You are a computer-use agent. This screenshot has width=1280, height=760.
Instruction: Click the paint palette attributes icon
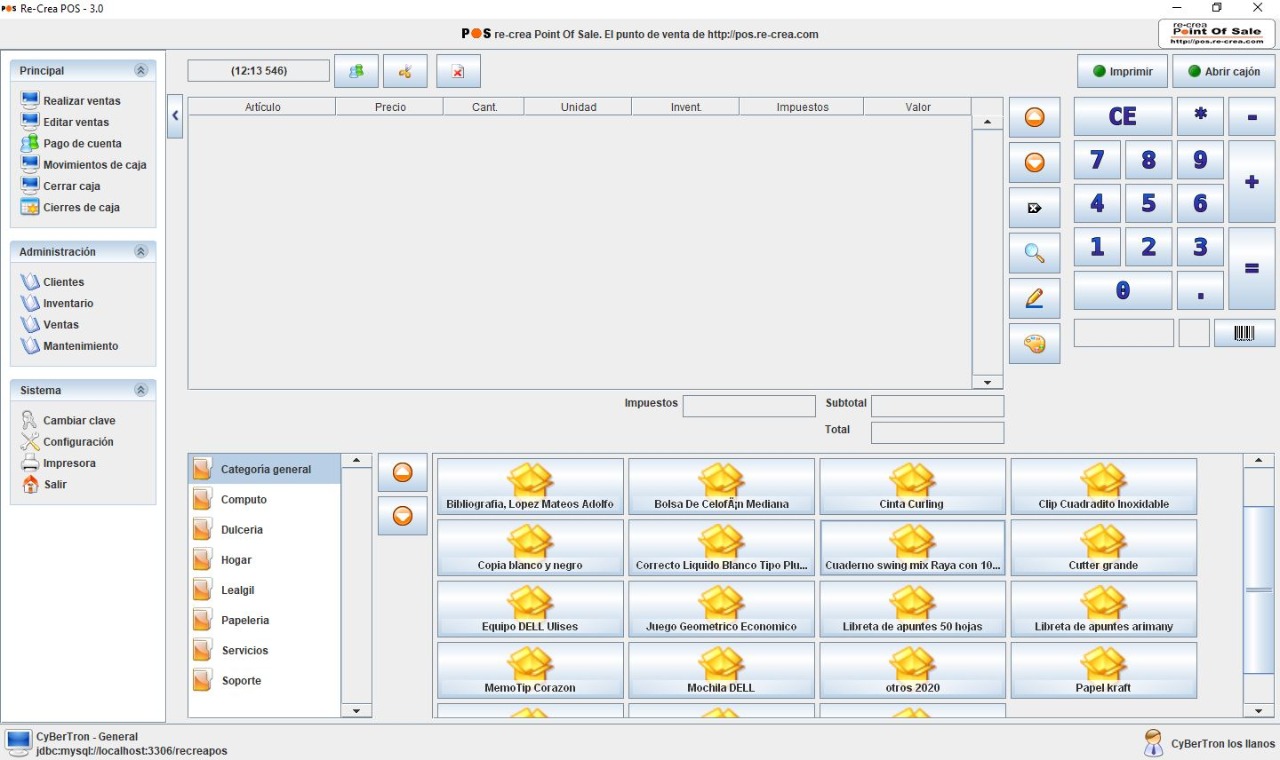(x=1034, y=344)
